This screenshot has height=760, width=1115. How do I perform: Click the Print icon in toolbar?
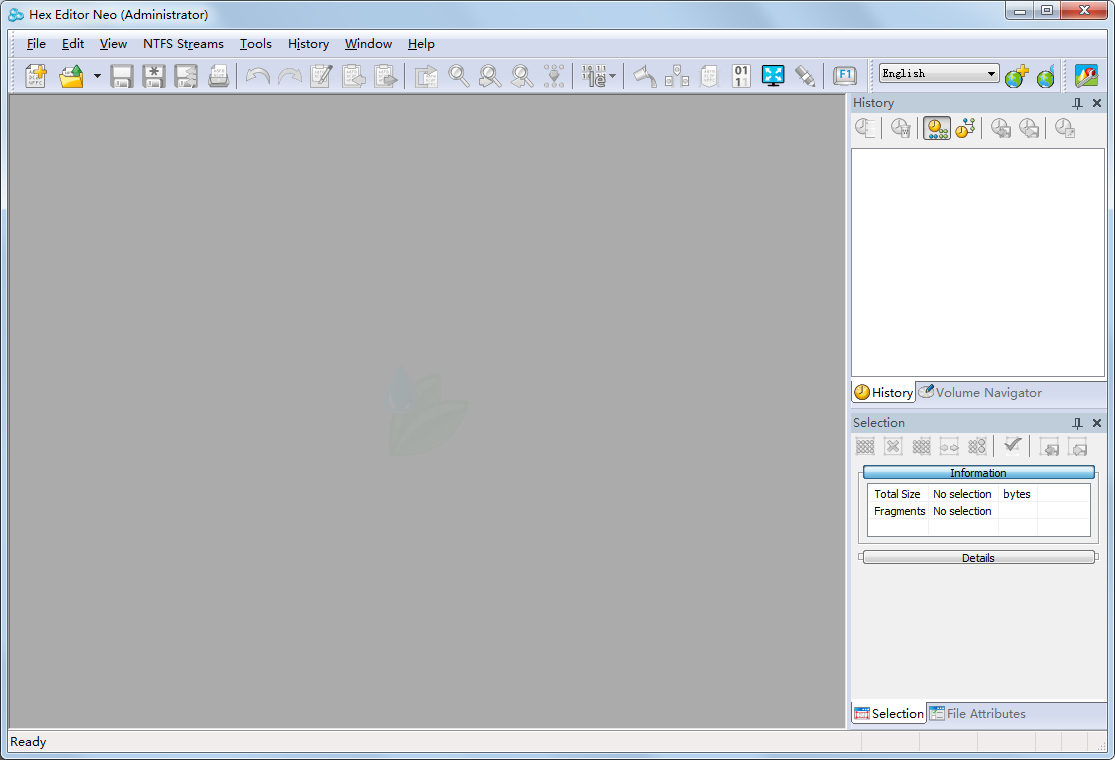point(218,75)
